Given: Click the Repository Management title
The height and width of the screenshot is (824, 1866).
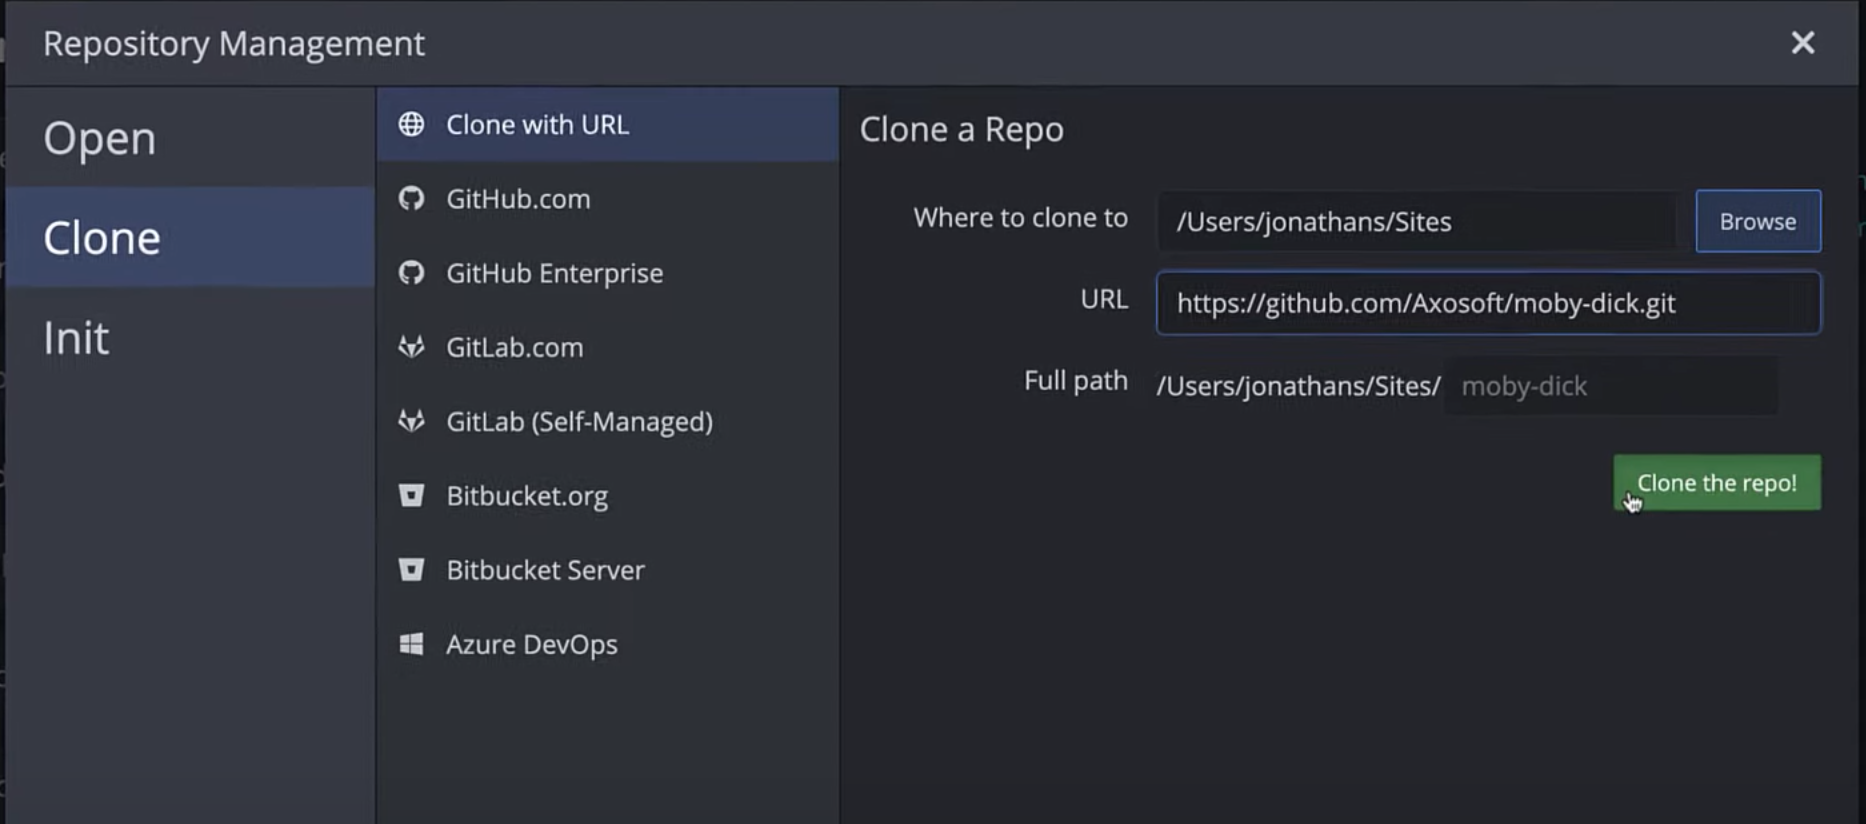Looking at the screenshot, I should (x=234, y=43).
